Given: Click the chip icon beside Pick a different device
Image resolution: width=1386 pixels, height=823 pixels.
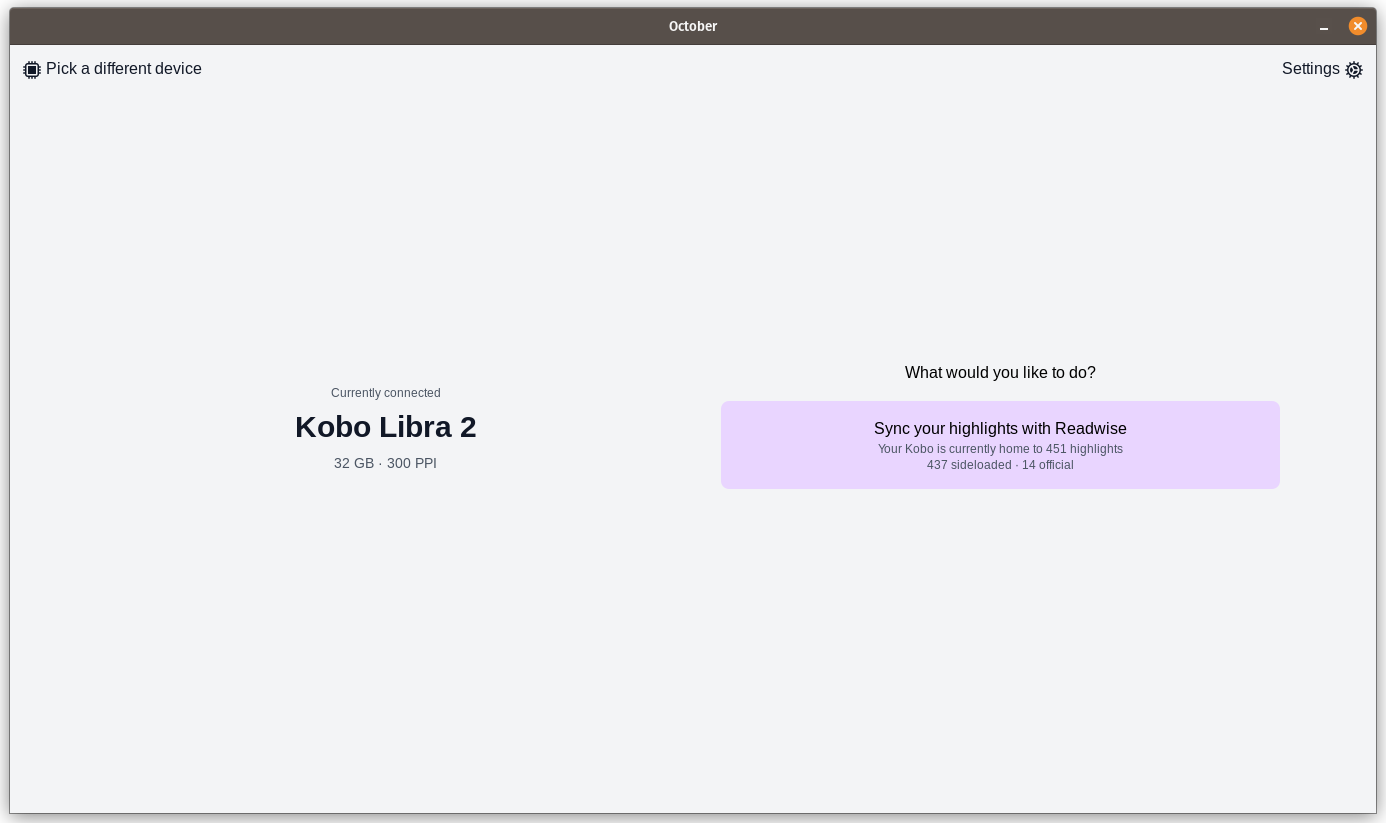Looking at the screenshot, I should [x=32, y=70].
